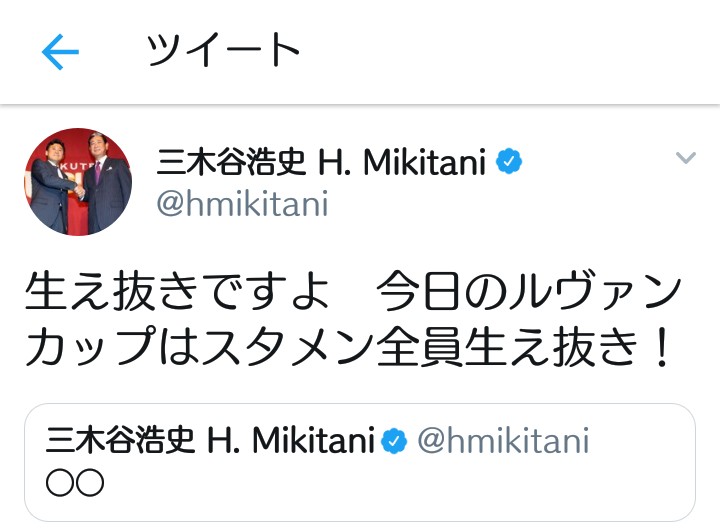Select the 生え抜きですよ tweet text
This screenshot has width=720, height=528.
[176, 294]
